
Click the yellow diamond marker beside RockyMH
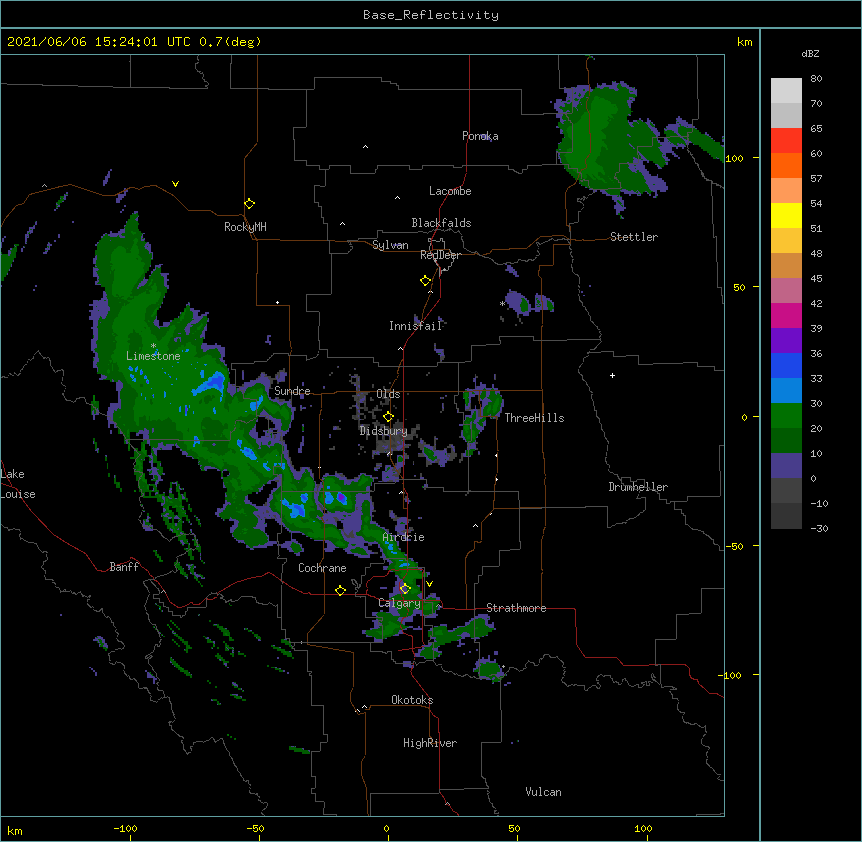[x=249, y=203]
